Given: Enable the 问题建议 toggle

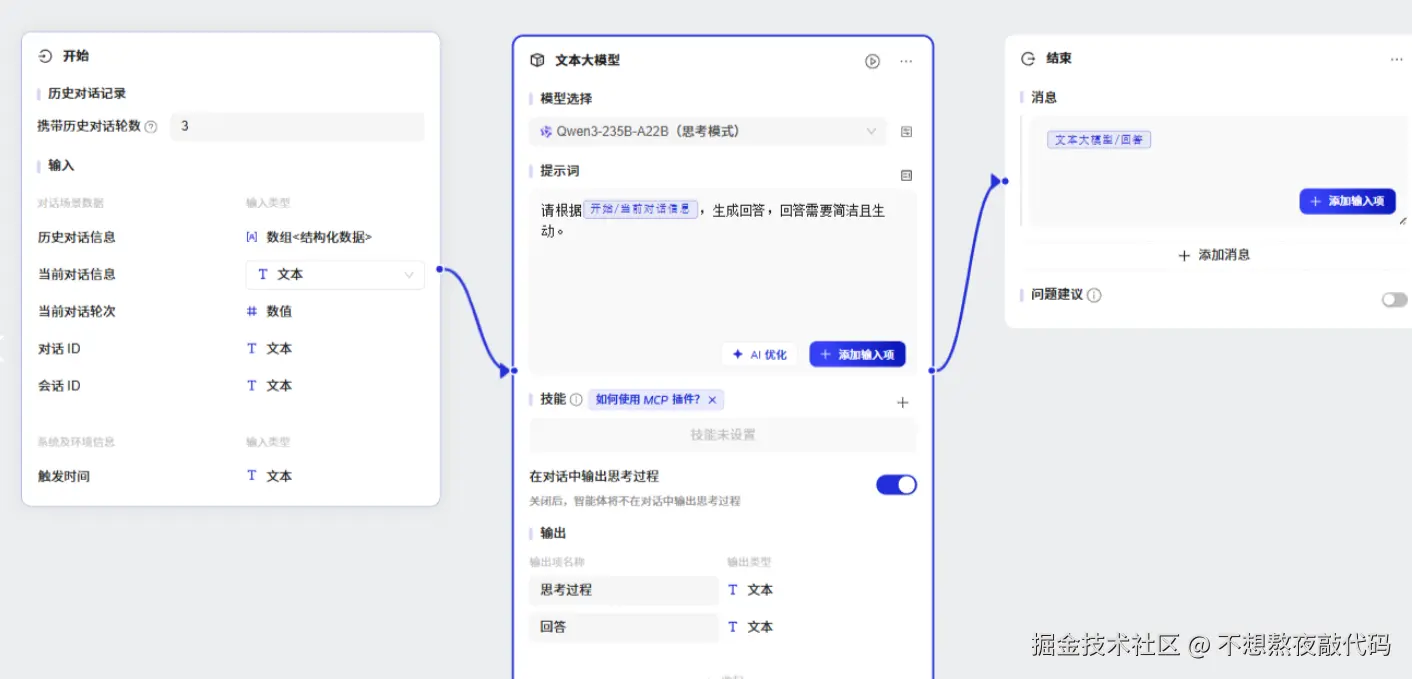Looking at the screenshot, I should [1394, 299].
